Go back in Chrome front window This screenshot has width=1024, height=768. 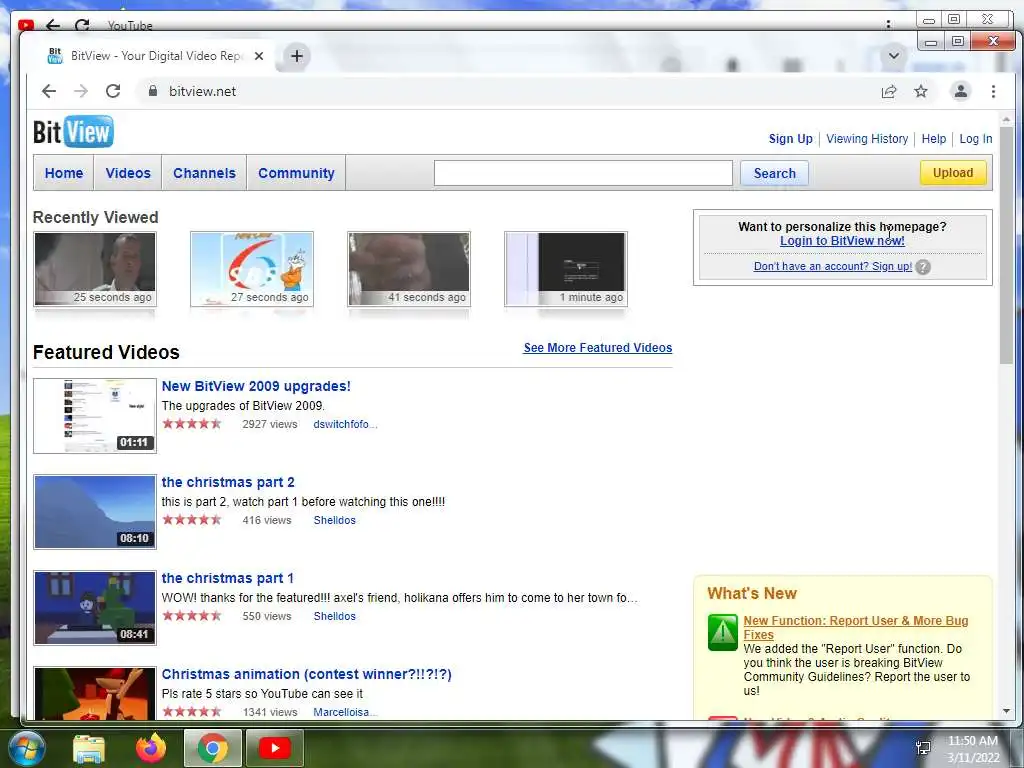point(49,91)
